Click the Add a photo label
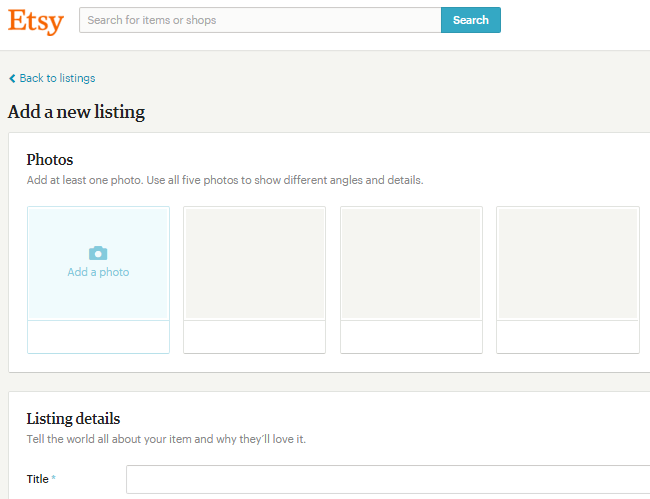This screenshot has width=650, height=499. 98,272
